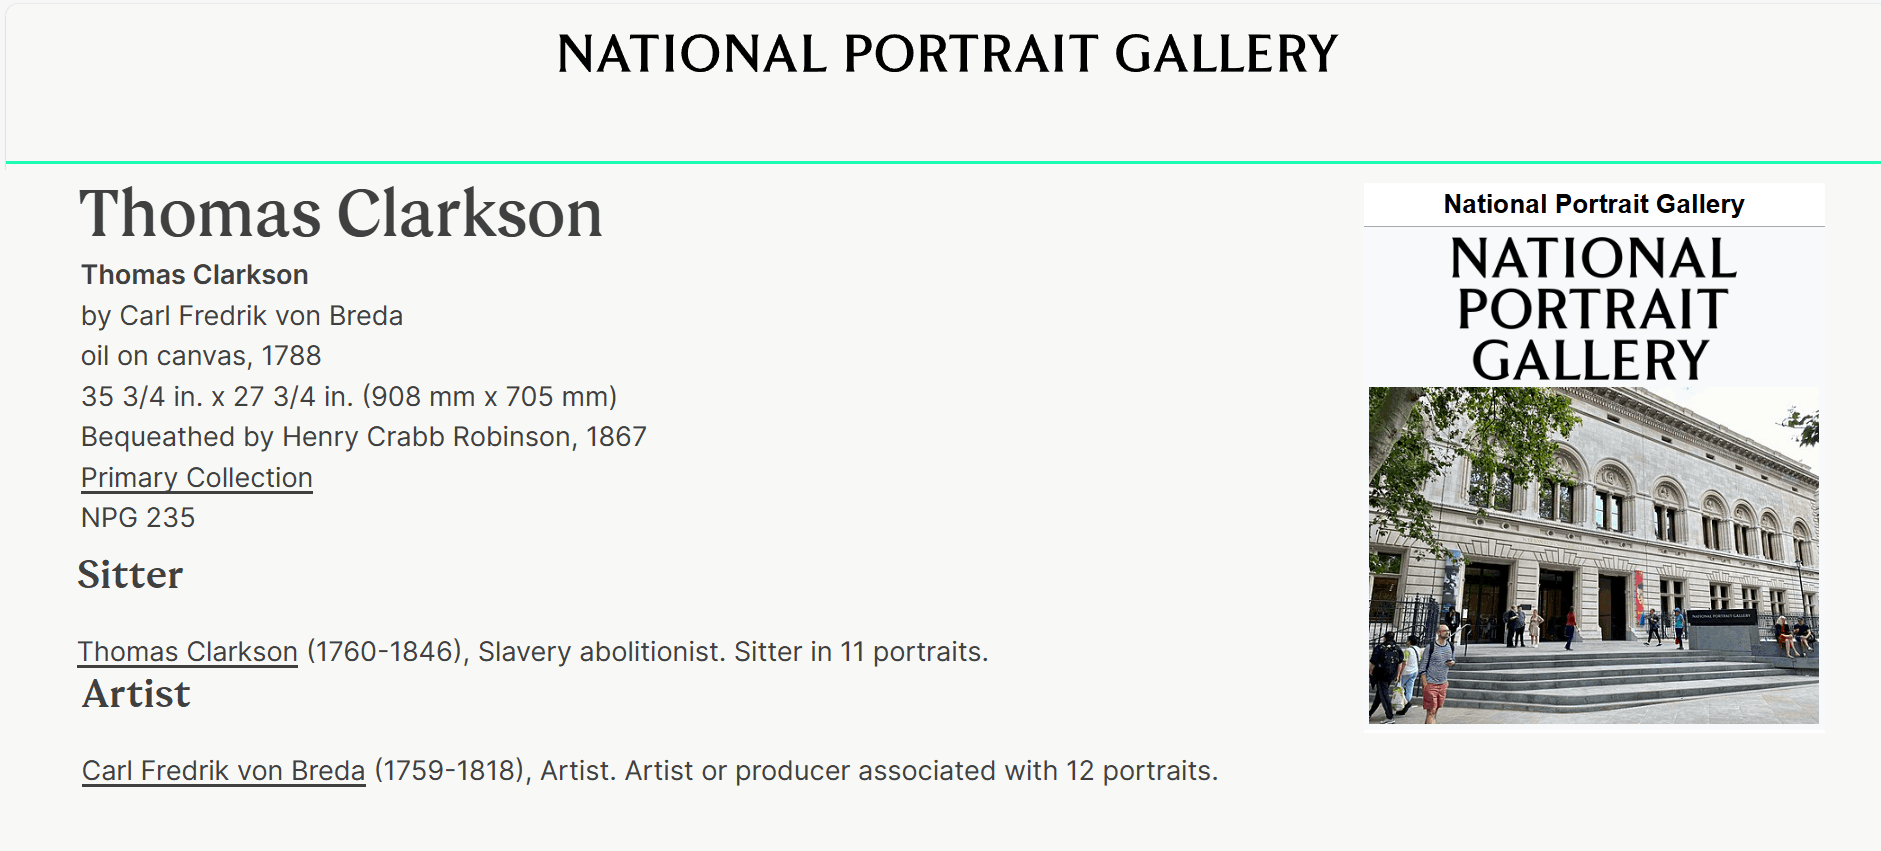Click the 'oil on canvas, 1788' text
This screenshot has height=851, width=1881.
tap(201, 356)
